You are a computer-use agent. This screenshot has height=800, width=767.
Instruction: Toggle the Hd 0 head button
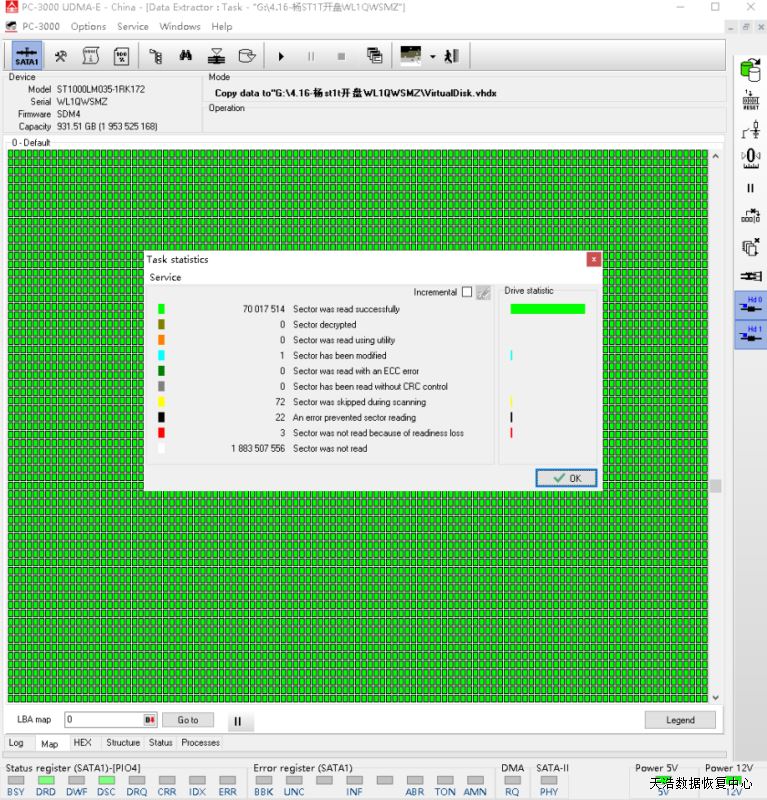coord(750,305)
